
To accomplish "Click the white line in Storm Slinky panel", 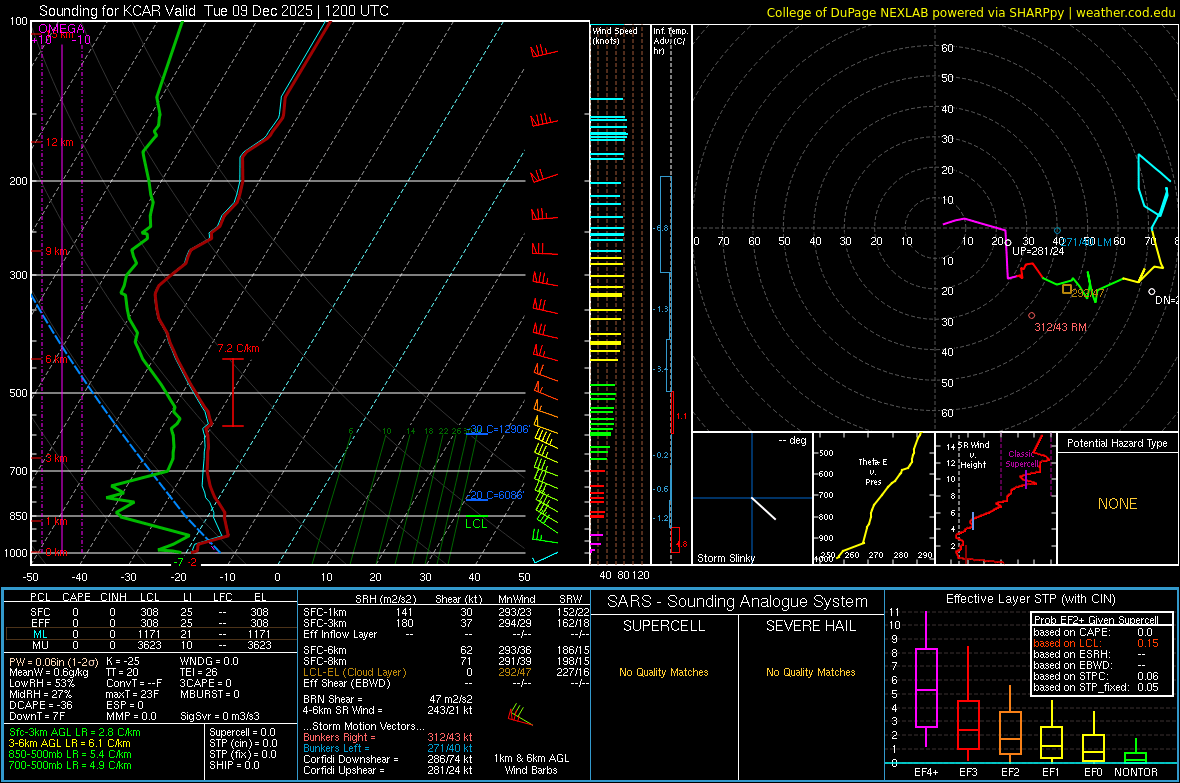I will click(763, 508).
